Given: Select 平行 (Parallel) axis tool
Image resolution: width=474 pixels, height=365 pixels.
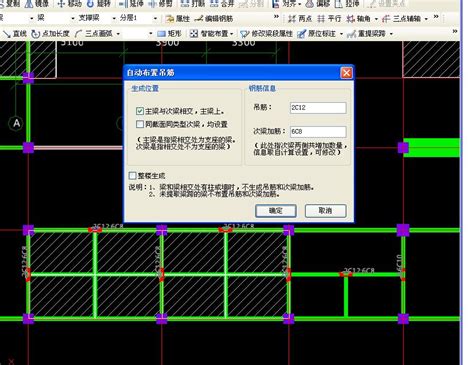Looking at the screenshot, I should point(329,19).
